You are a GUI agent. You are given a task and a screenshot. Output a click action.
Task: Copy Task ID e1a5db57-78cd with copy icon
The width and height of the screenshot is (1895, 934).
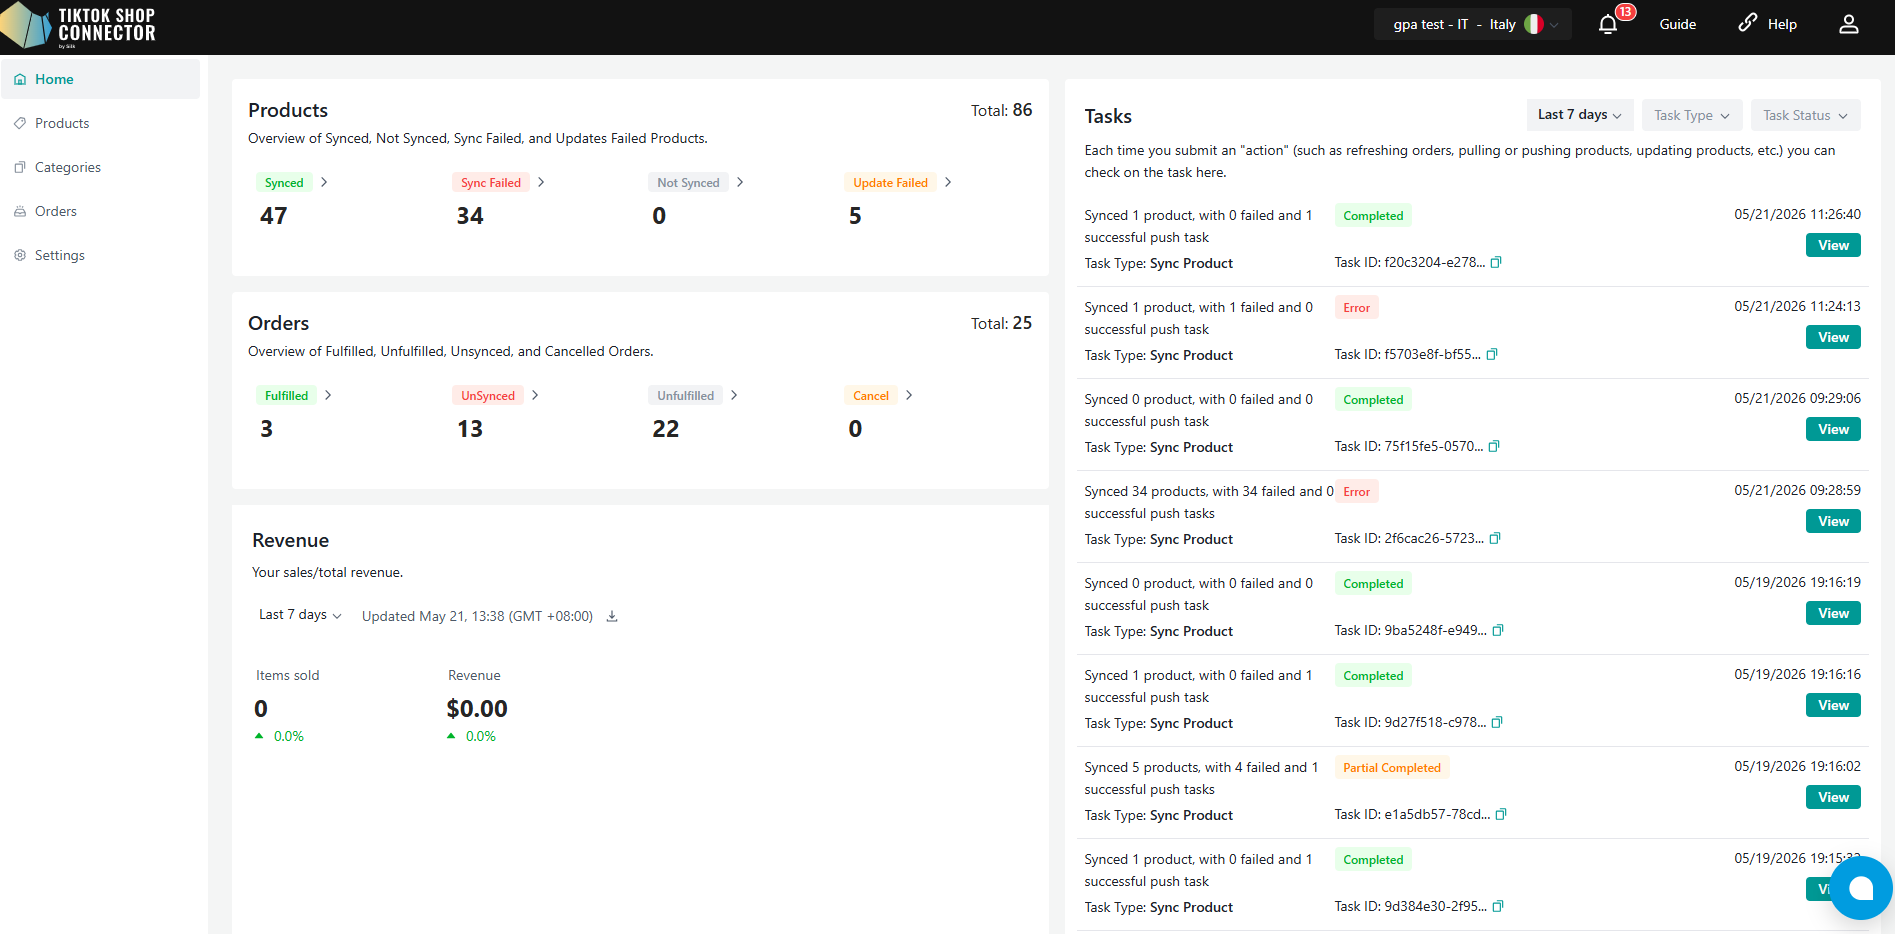[x=1501, y=814]
